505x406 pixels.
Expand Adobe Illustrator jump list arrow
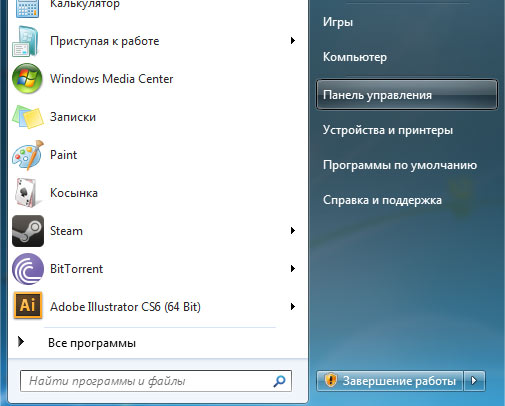click(293, 307)
